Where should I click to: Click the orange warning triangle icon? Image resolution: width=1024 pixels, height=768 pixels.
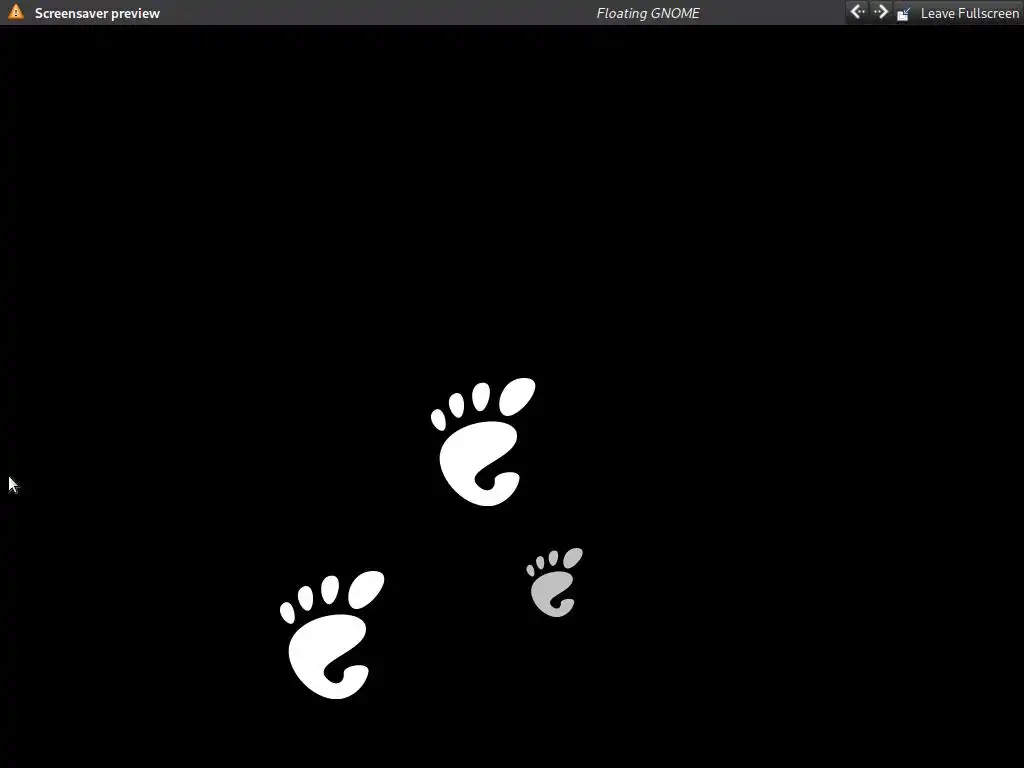click(x=16, y=12)
